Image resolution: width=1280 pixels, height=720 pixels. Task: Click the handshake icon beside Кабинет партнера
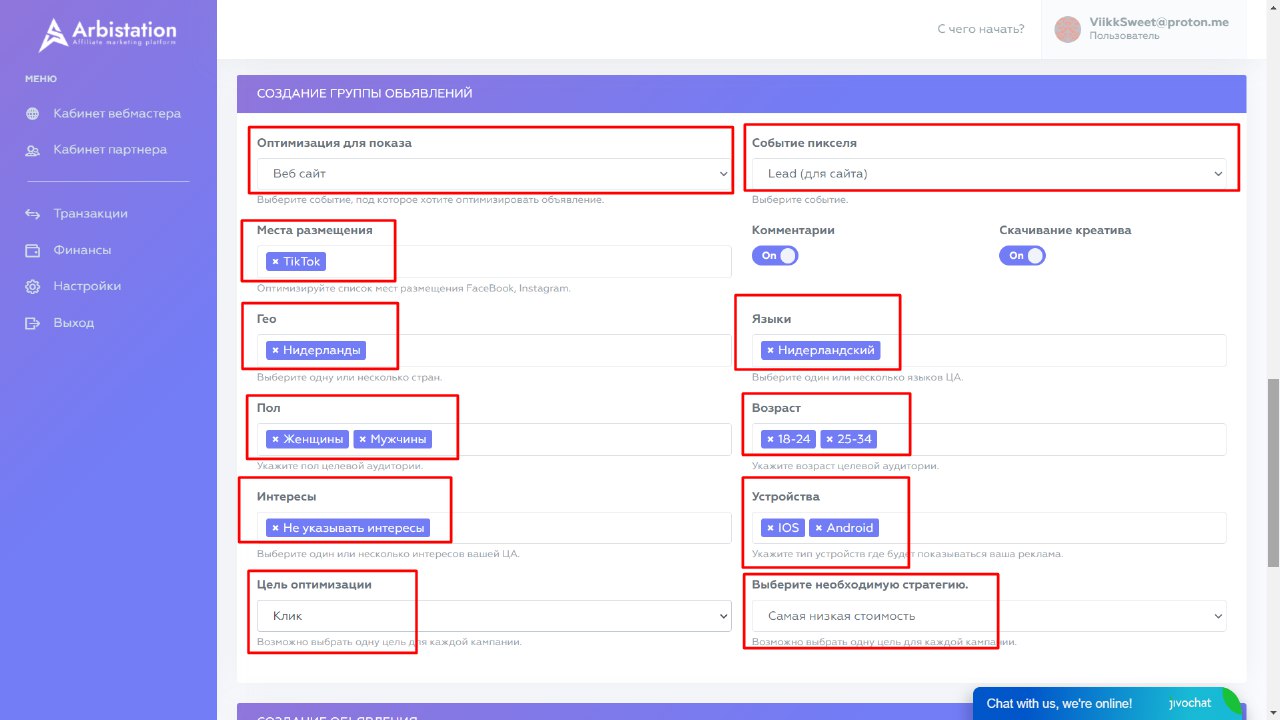coord(33,150)
